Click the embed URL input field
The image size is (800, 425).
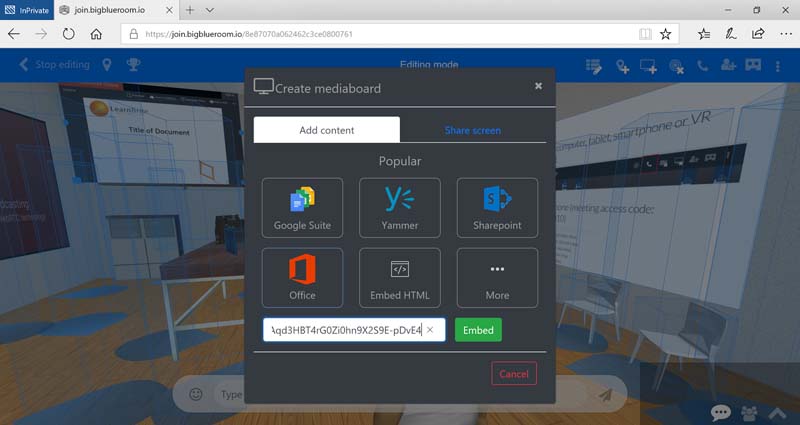(354, 330)
